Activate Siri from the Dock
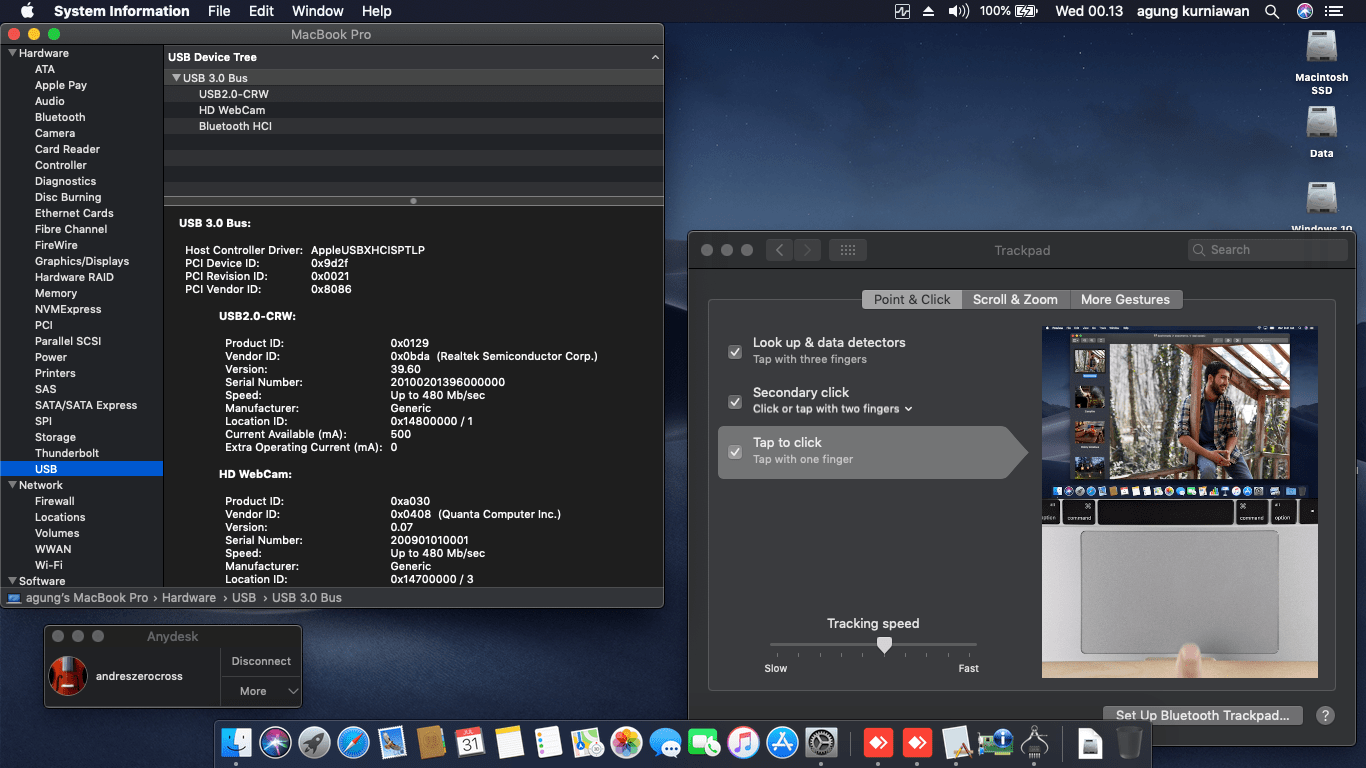The height and width of the screenshot is (768, 1366). (x=275, y=743)
